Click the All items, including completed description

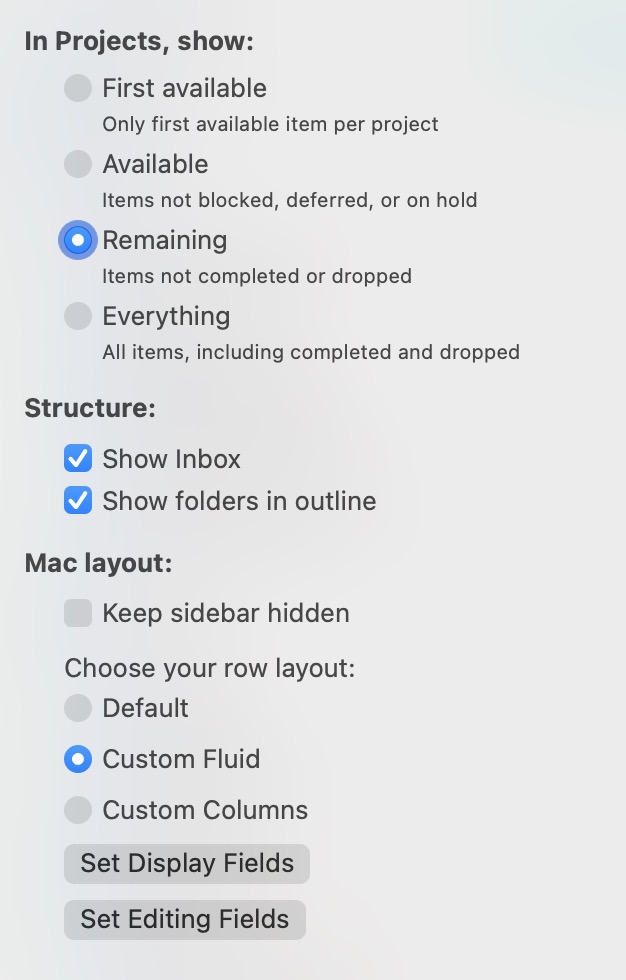coord(310,352)
